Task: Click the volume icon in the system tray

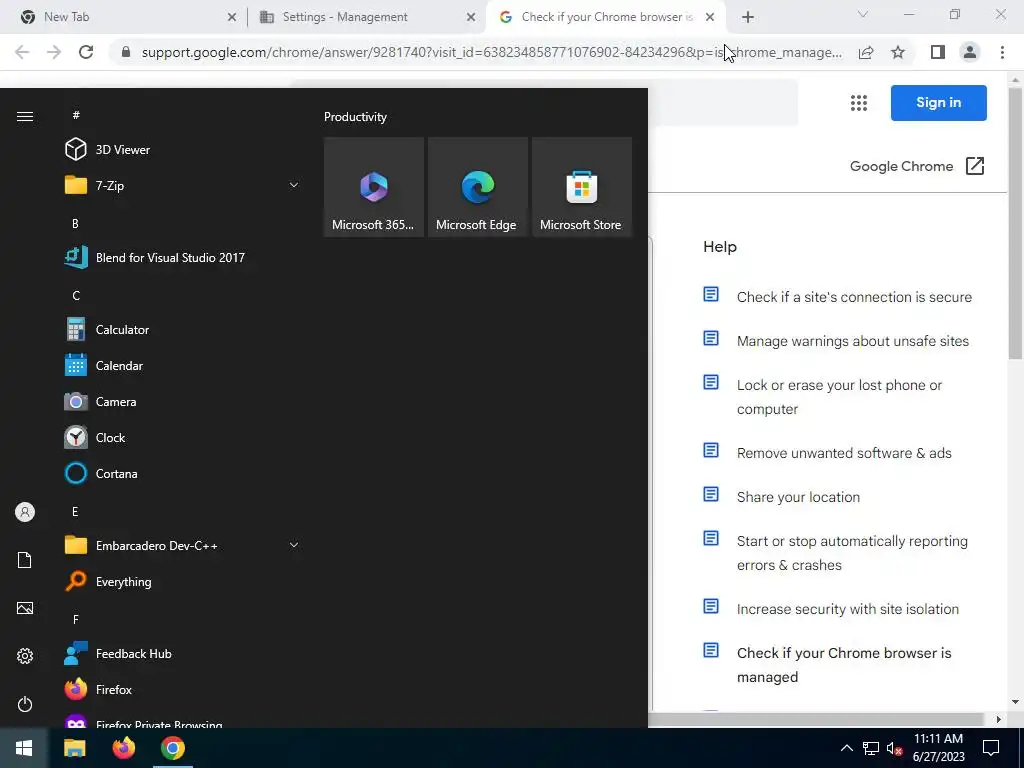Action: [x=895, y=748]
